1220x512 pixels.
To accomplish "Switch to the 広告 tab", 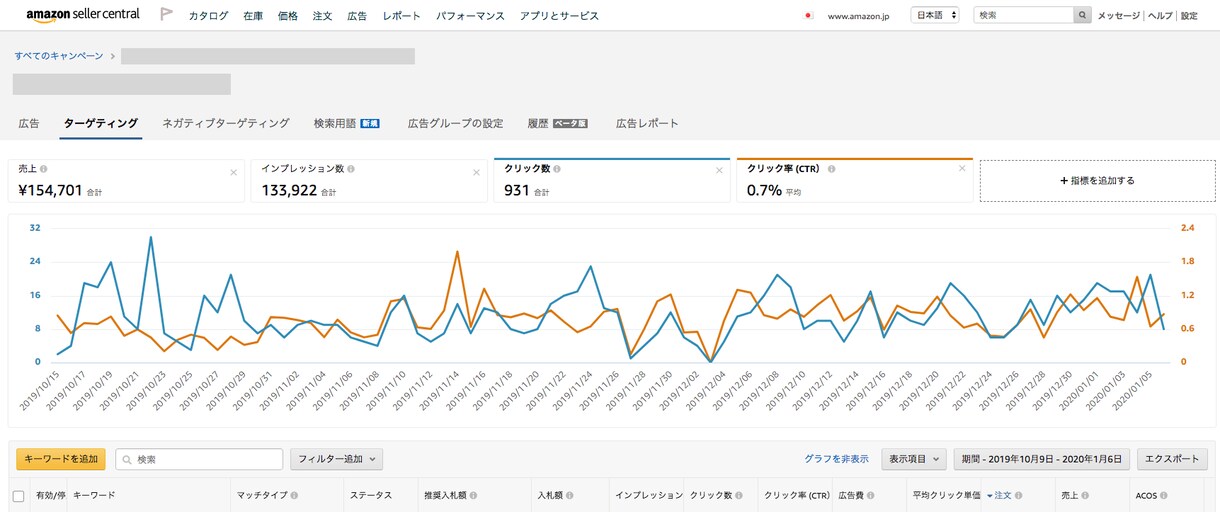I will click(x=29, y=123).
